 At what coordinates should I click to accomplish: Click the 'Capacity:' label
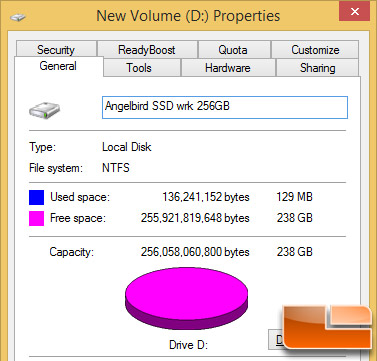point(72,252)
